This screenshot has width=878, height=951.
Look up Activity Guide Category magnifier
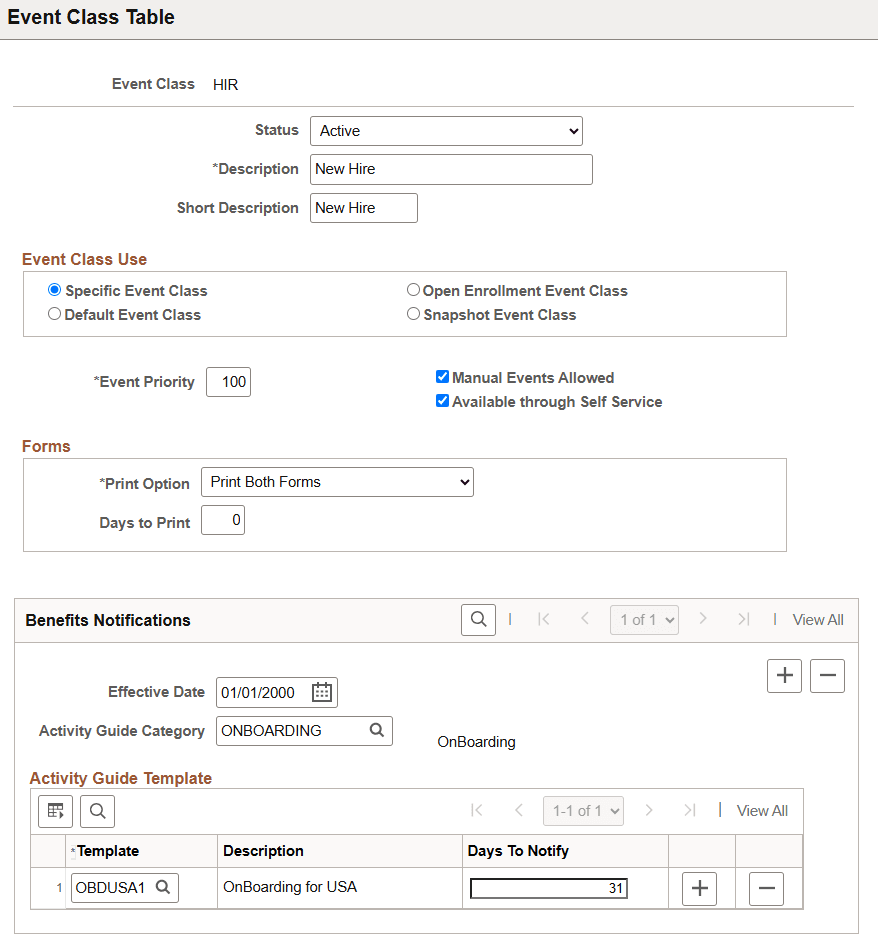(x=377, y=730)
